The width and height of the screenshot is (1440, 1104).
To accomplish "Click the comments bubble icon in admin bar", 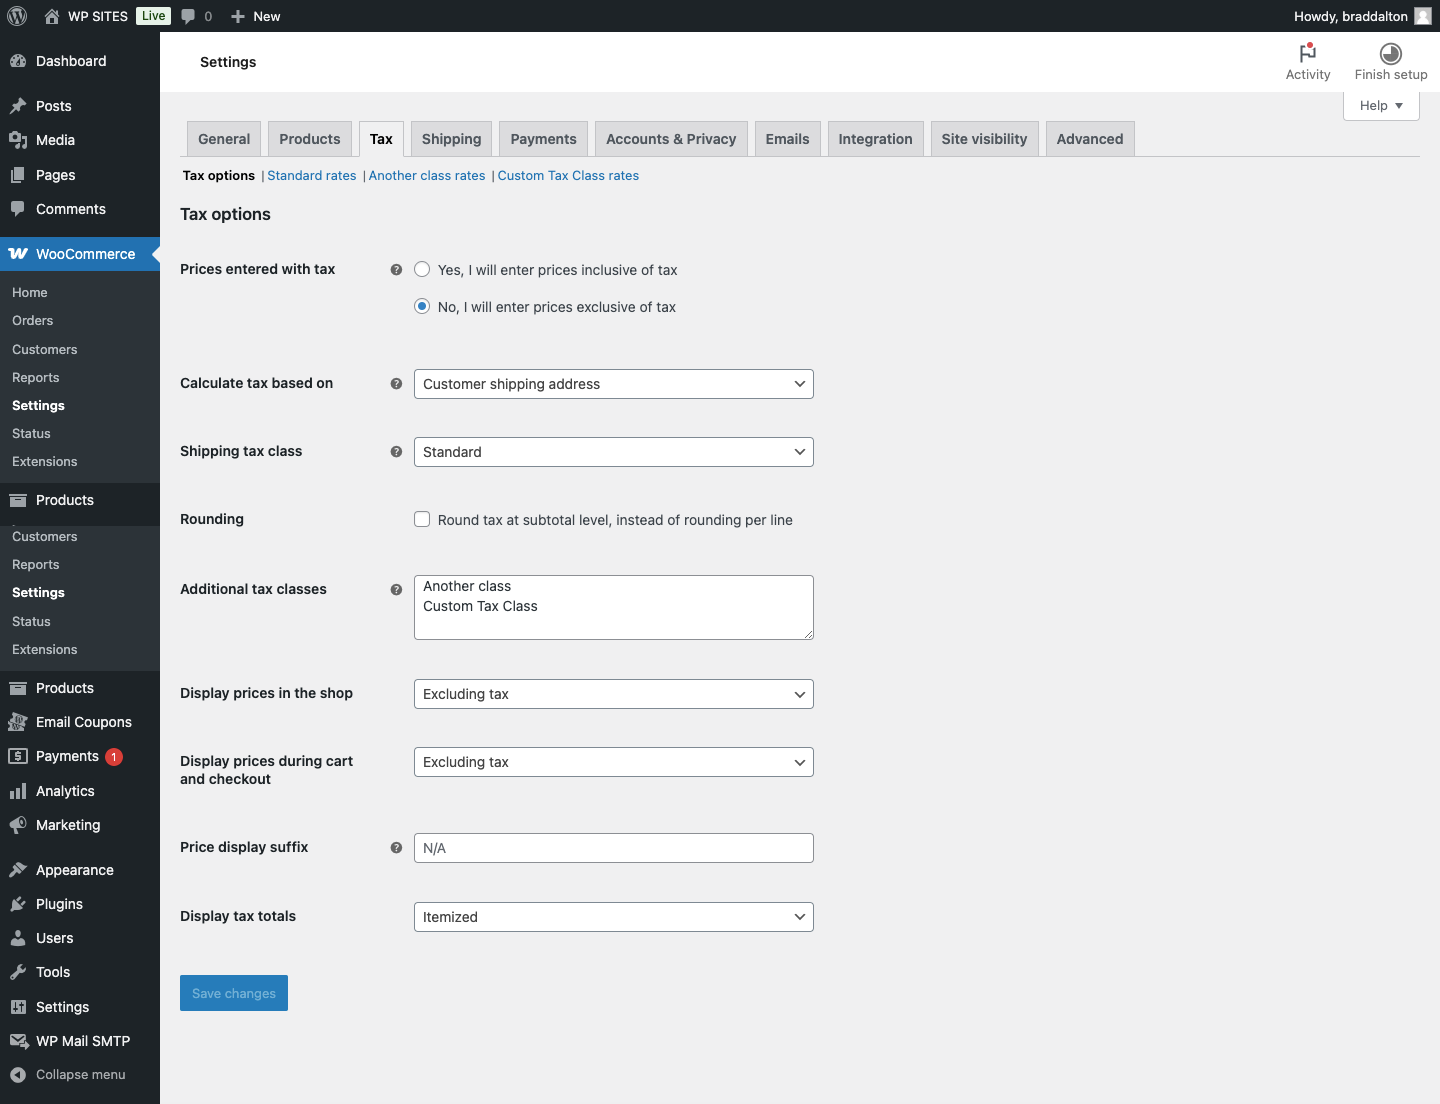I will click(188, 16).
